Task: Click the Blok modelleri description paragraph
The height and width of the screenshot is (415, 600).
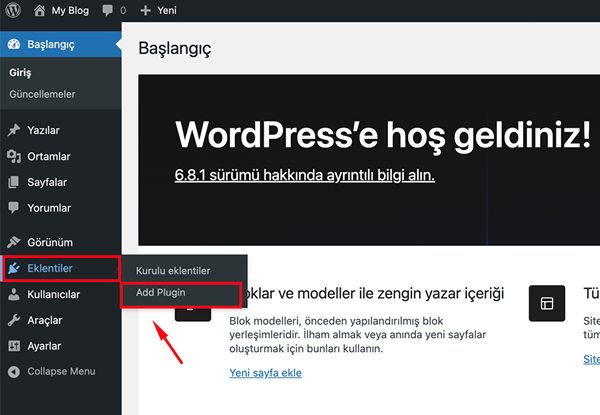Action: pos(358,335)
